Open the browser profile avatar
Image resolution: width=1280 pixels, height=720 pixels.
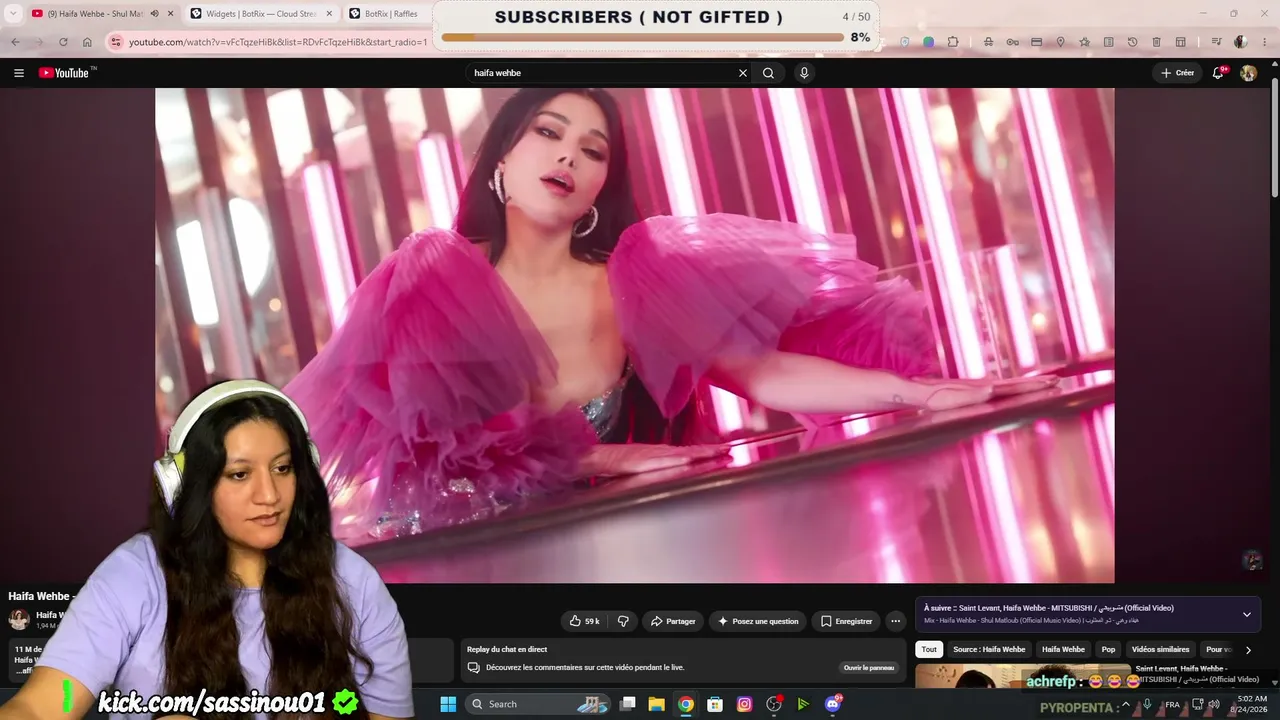[x=1240, y=42]
